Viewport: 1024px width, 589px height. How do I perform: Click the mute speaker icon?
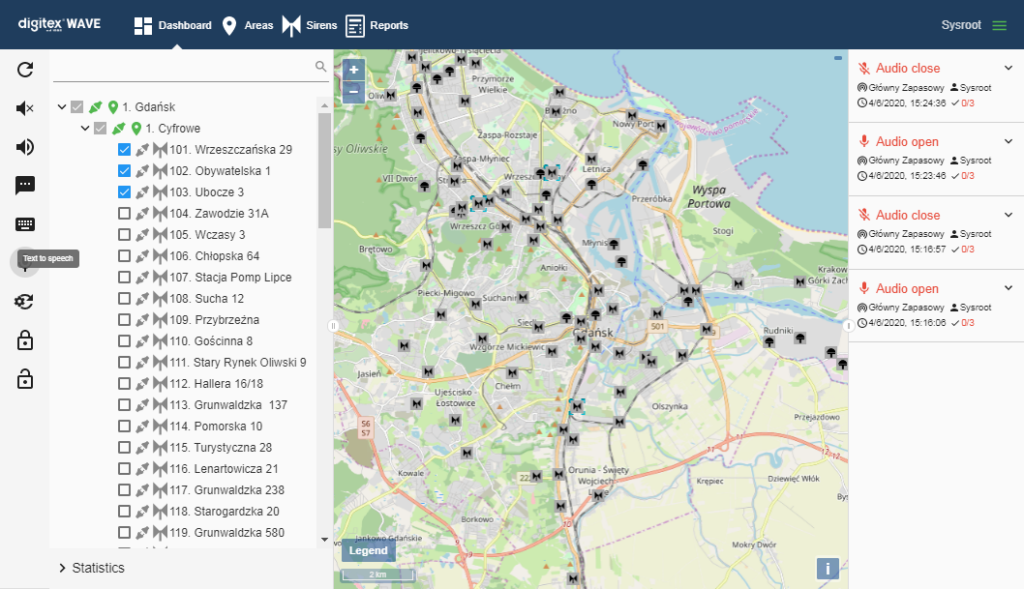click(x=25, y=108)
